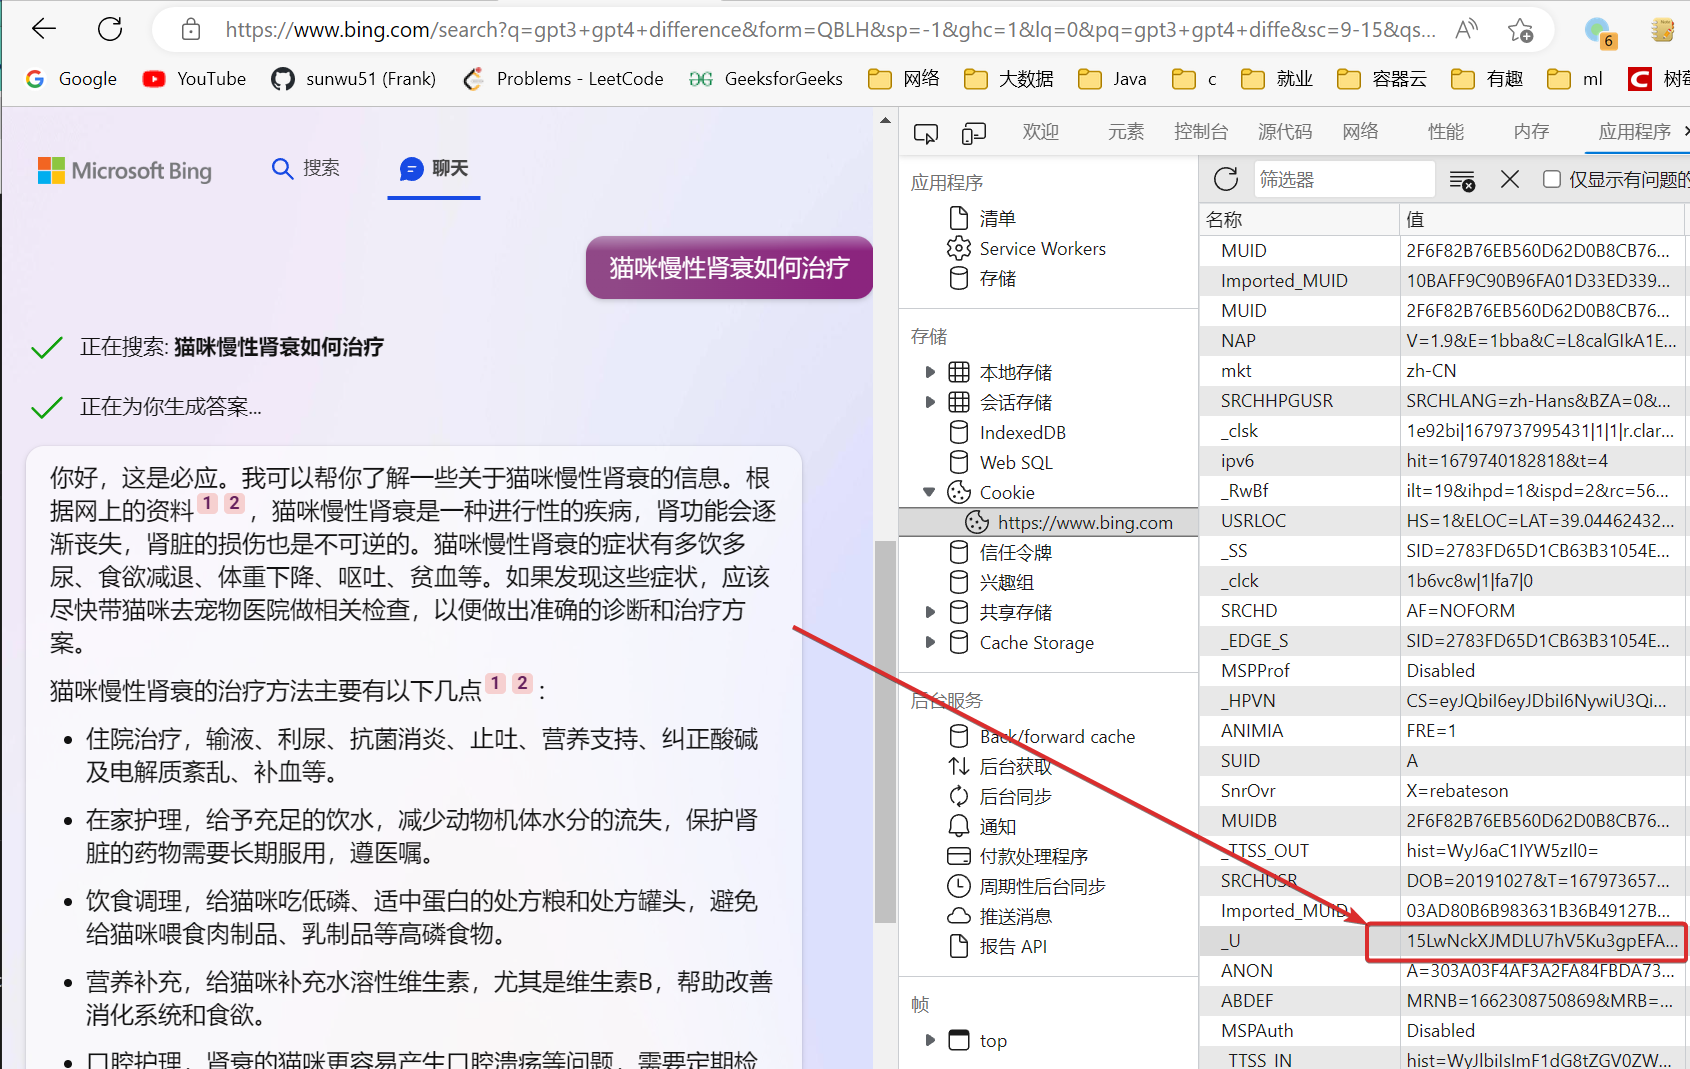Image resolution: width=1690 pixels, height=1069 pixels.
Task: Select the mkt cookie row
Action: tap(1444, 371)
